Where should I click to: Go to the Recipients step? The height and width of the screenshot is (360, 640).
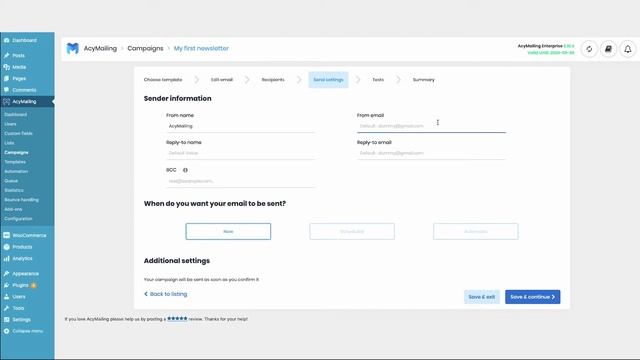click(x=273, y=80)
